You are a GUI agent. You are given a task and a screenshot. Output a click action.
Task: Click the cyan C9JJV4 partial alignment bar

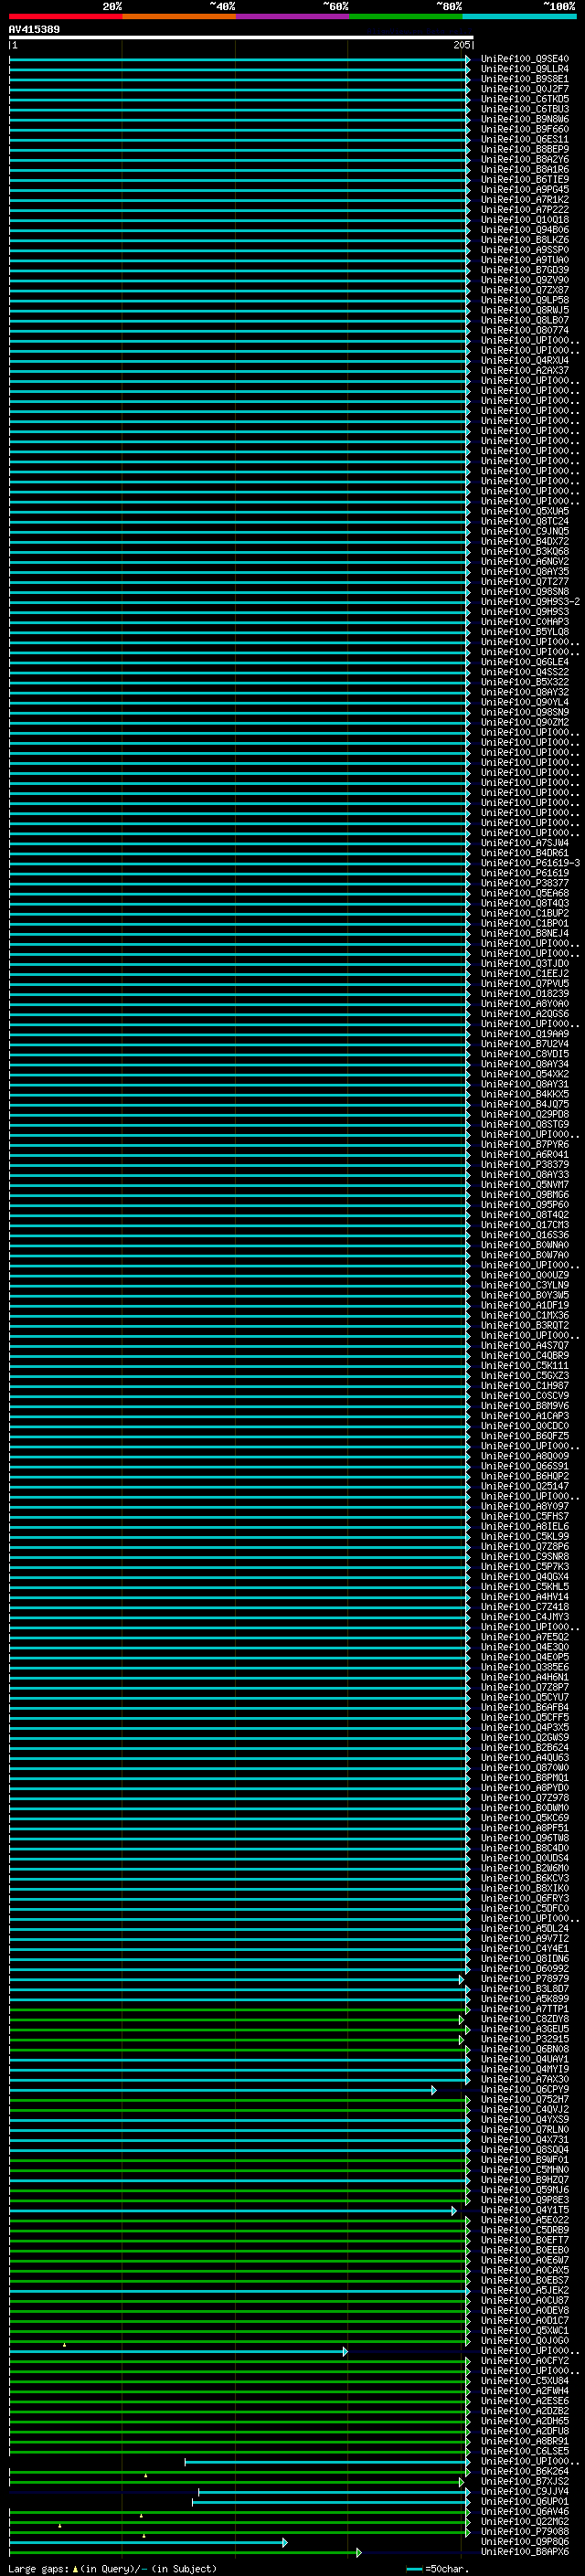[333, 2492]
